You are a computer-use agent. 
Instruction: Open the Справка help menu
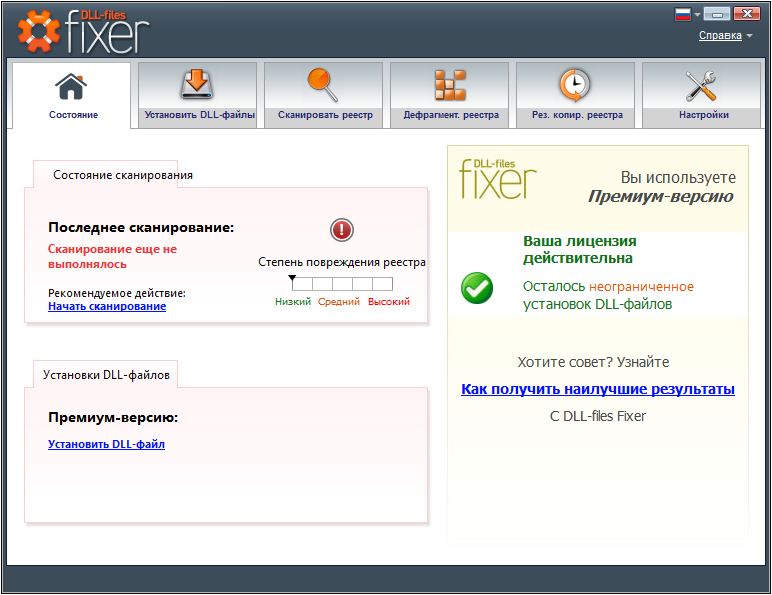pyautogui.click(x=720, y=35)
